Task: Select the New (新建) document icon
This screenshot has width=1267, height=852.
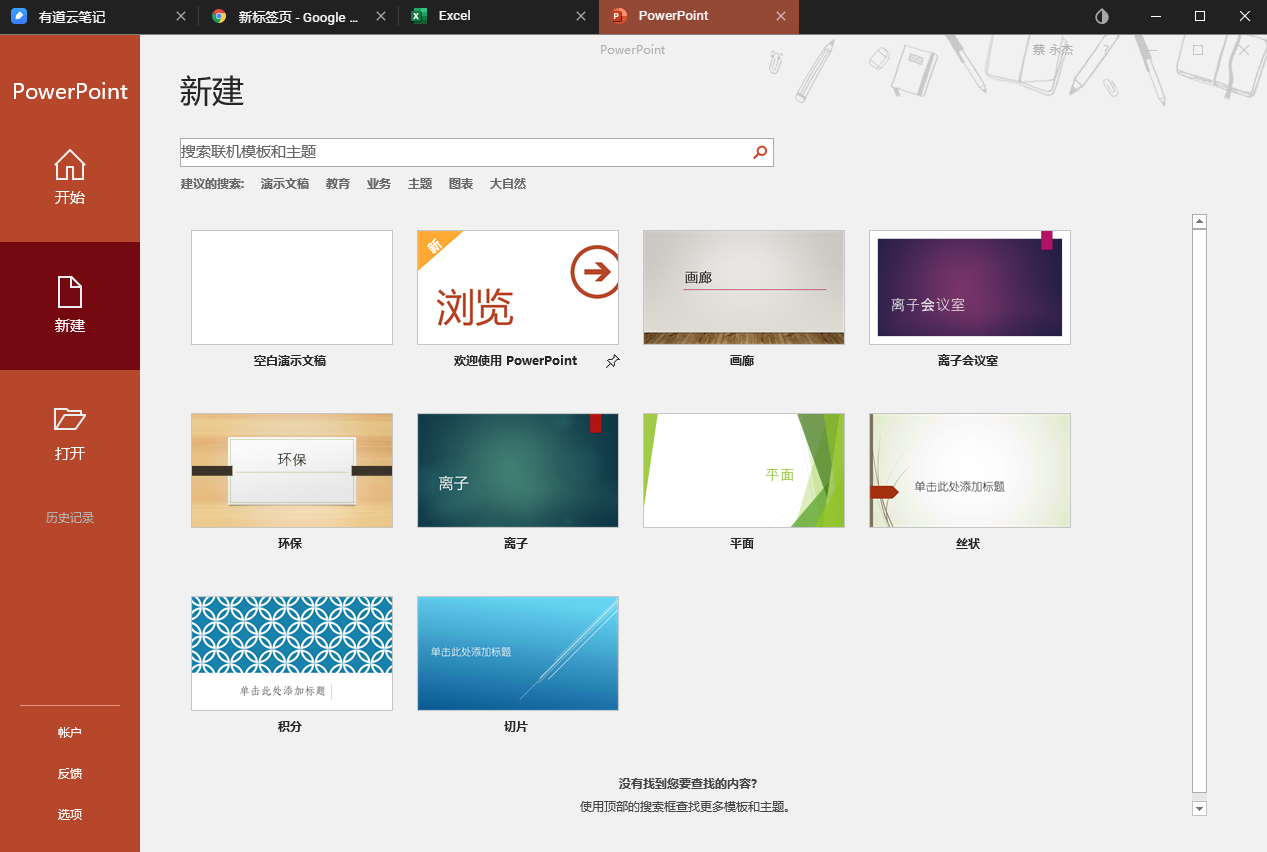Action: (70, 292)
